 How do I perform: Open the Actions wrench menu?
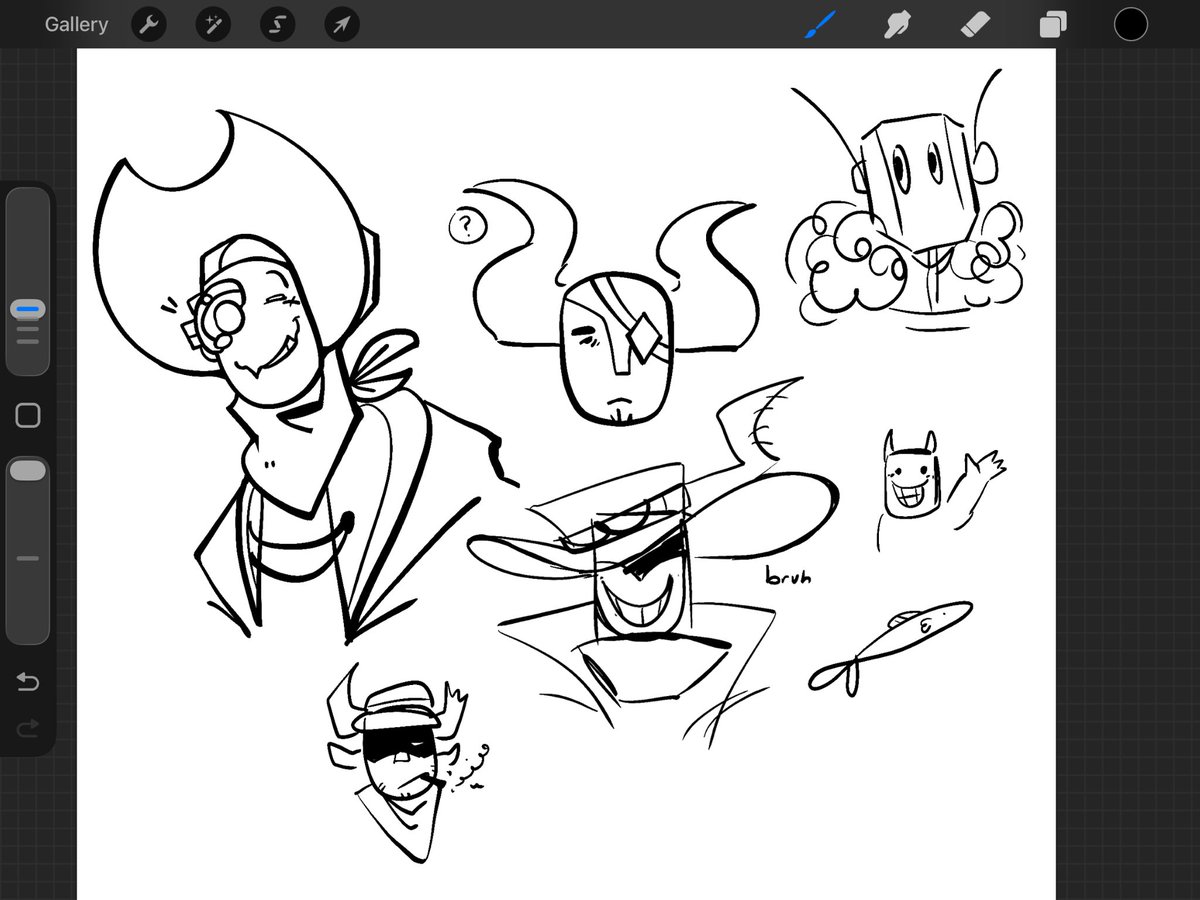pyautogui.click(x=149, y=25)
